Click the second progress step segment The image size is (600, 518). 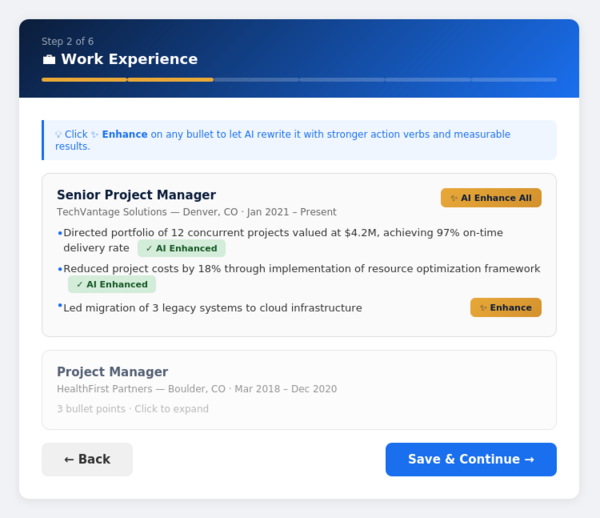(170, 80)
